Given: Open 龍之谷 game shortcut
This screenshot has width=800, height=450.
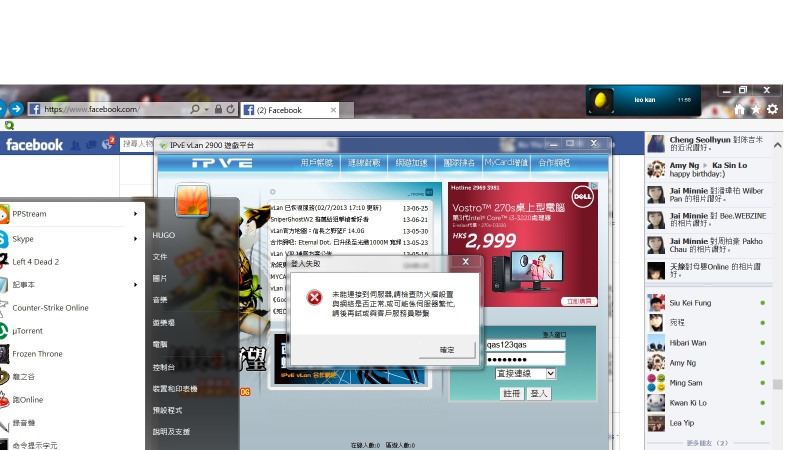Looking at the screenshot, I should pos(23,377).
